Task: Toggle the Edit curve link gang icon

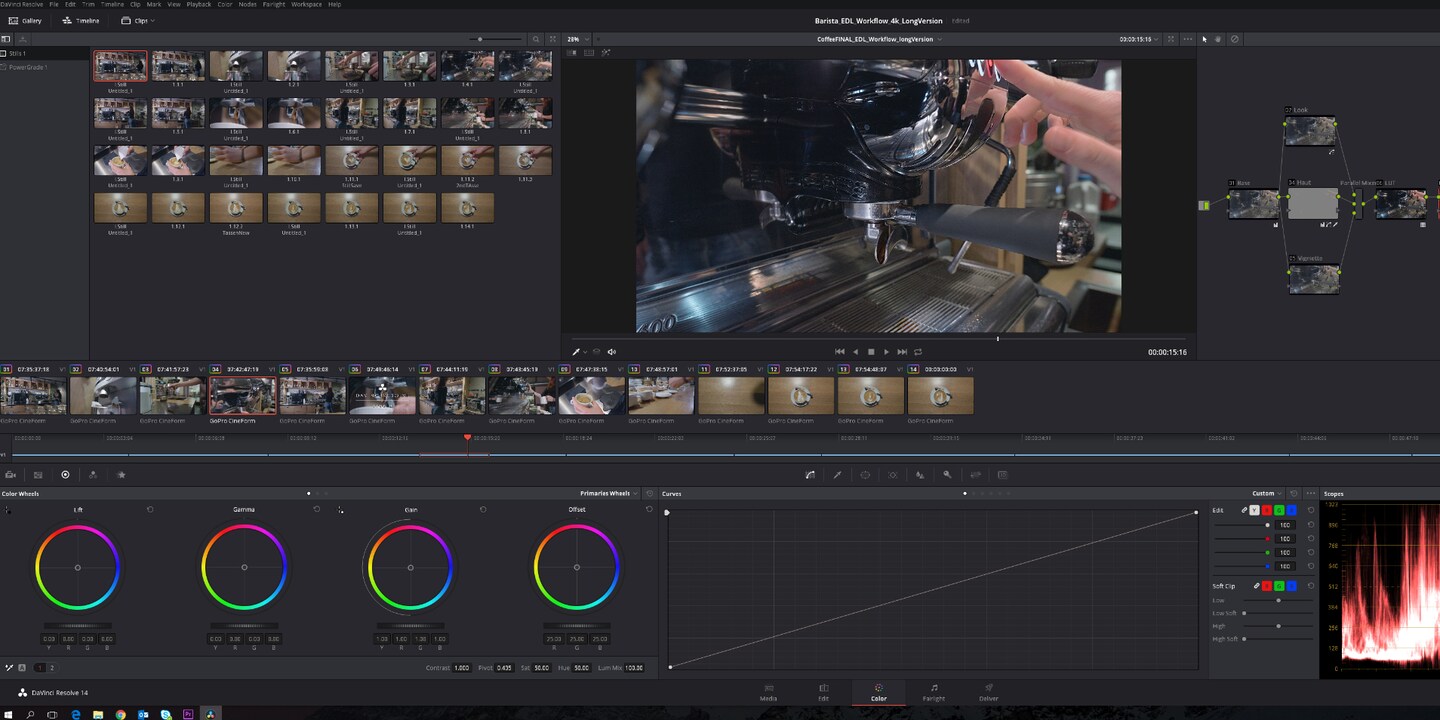Action: click(1244, 510)
